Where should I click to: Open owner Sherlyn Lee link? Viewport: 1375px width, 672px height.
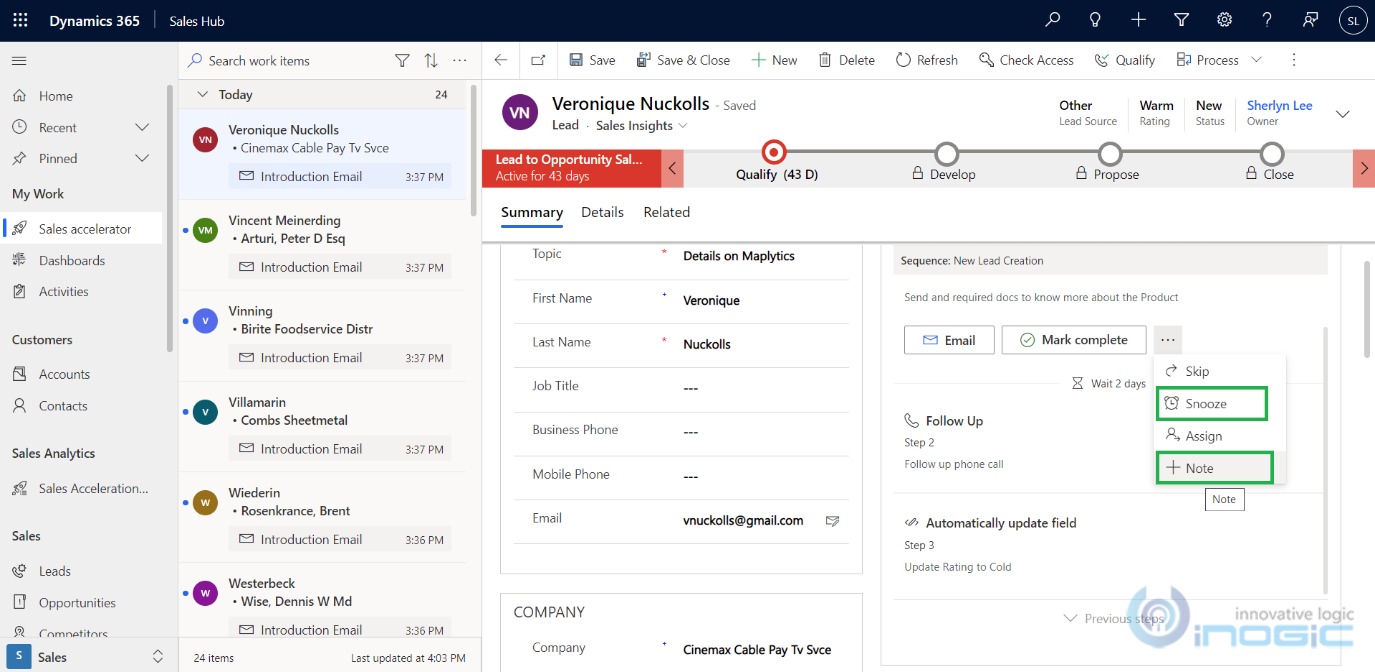[x=1280, y=105]
